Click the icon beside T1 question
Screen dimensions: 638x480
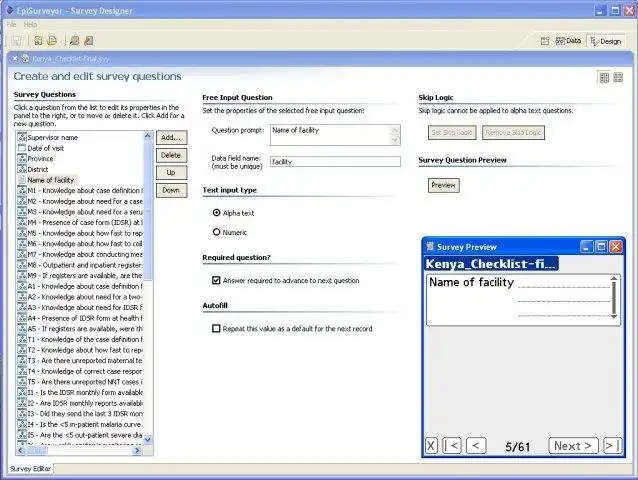(x=22, y=339)
